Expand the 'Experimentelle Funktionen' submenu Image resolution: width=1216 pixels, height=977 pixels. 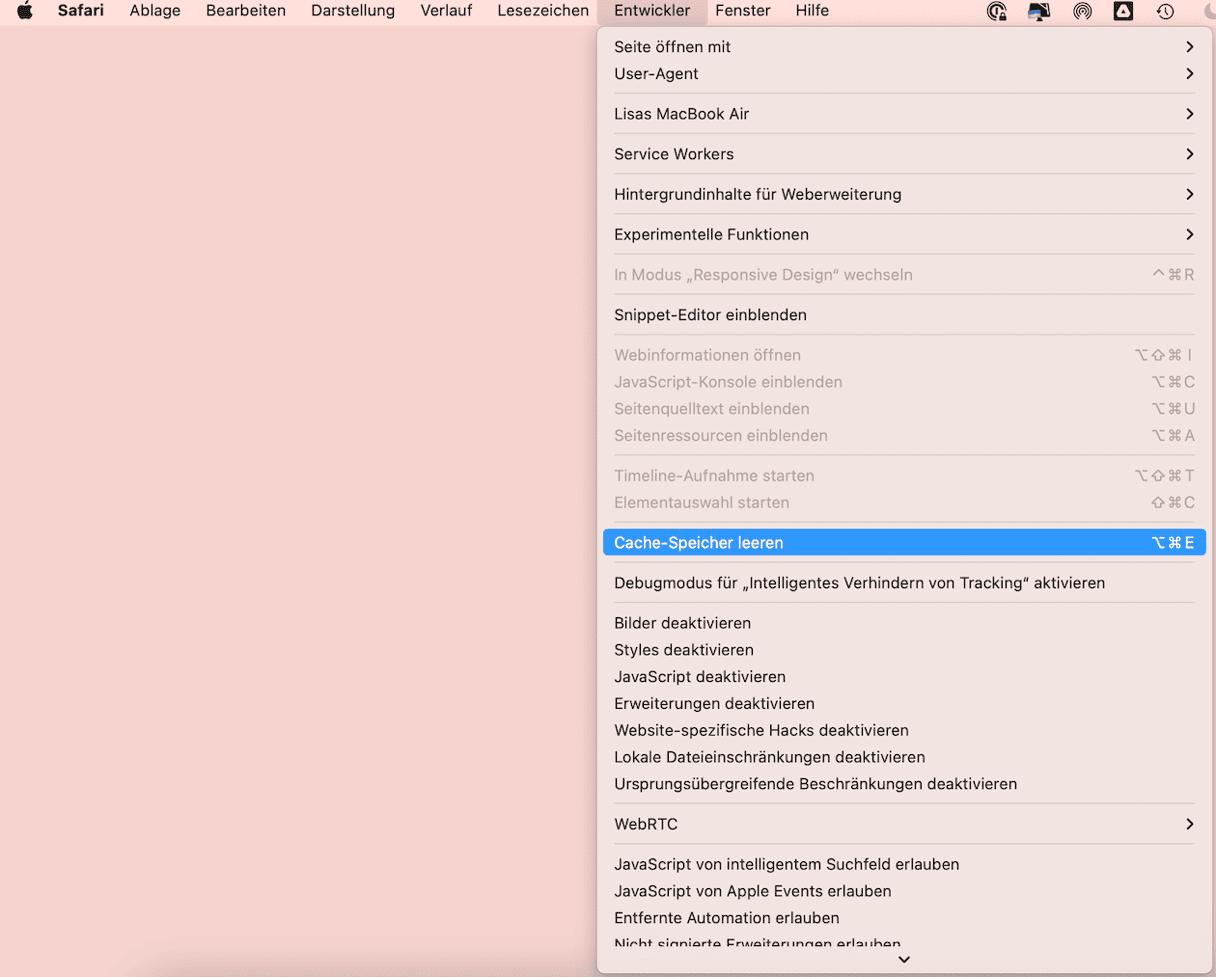click(904, 234)
